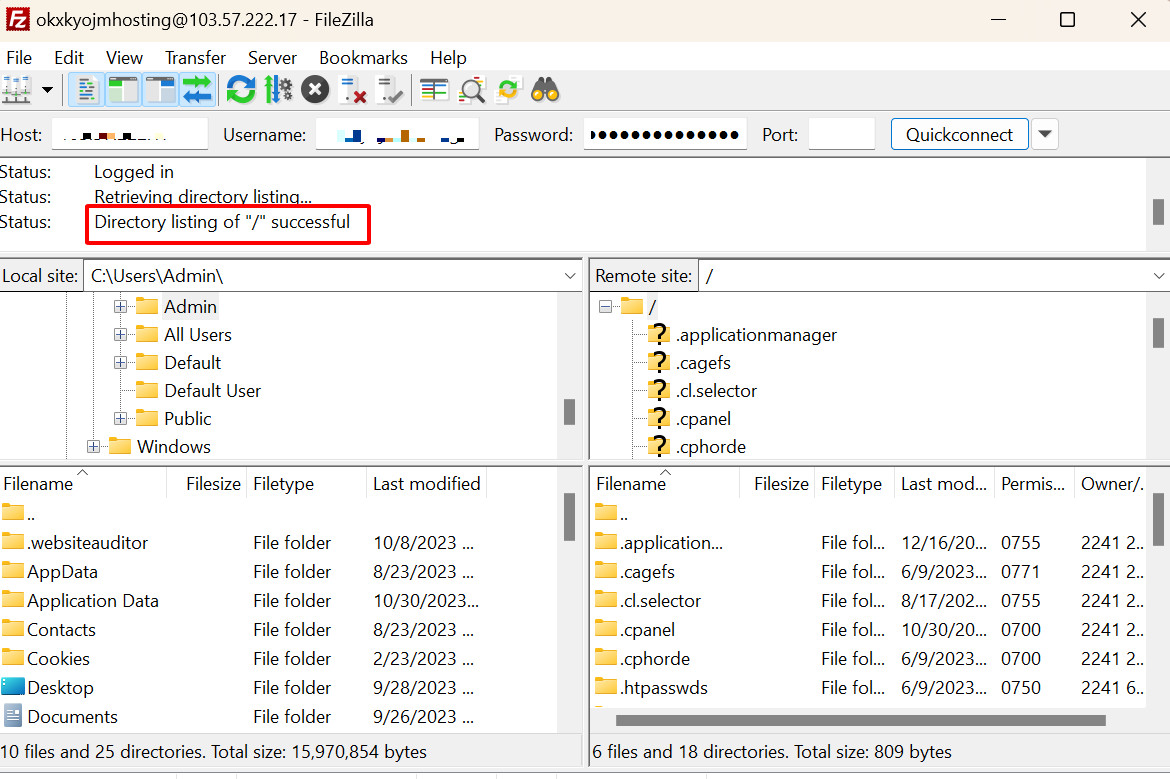Open Remote site path dropdown
The width and height of the screenshot is (1170, 779).
click(x=1159, y=276)
